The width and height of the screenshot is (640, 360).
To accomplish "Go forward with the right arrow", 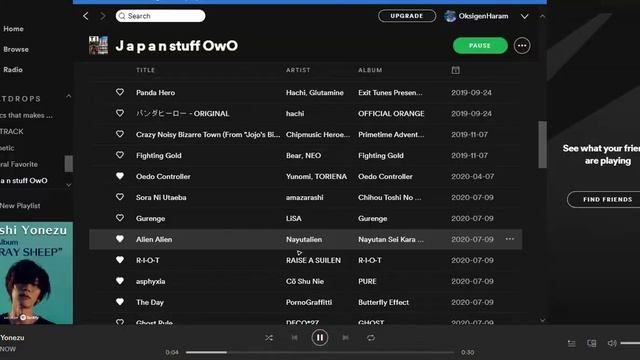I will click(103, 16).
